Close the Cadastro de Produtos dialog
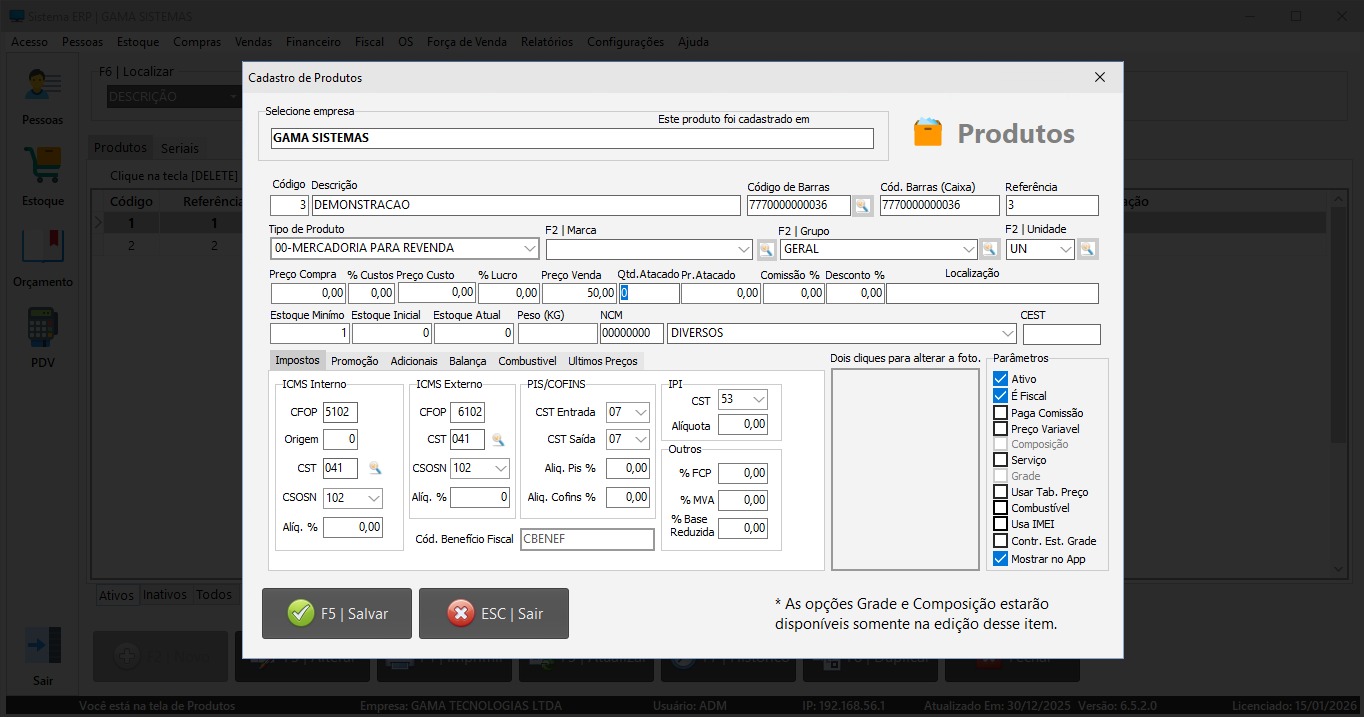Screen dimensions: 1364x717 1099,78
